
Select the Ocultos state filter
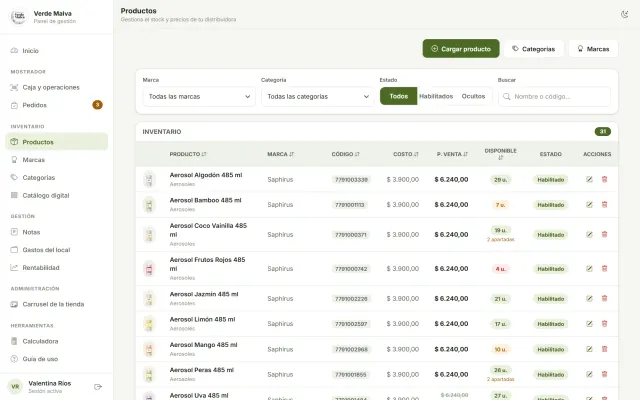473,96
